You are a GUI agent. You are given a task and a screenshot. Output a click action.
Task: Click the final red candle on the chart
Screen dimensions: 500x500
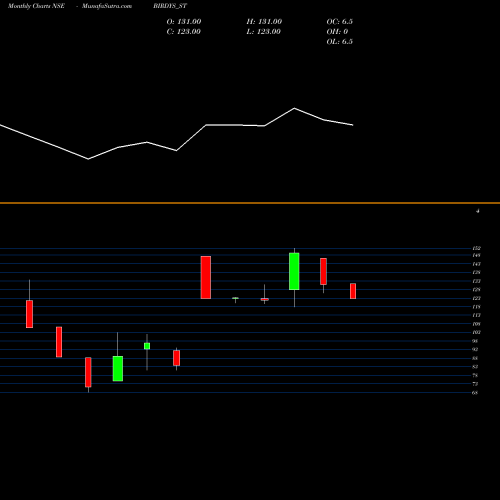[x=353, y=291]
